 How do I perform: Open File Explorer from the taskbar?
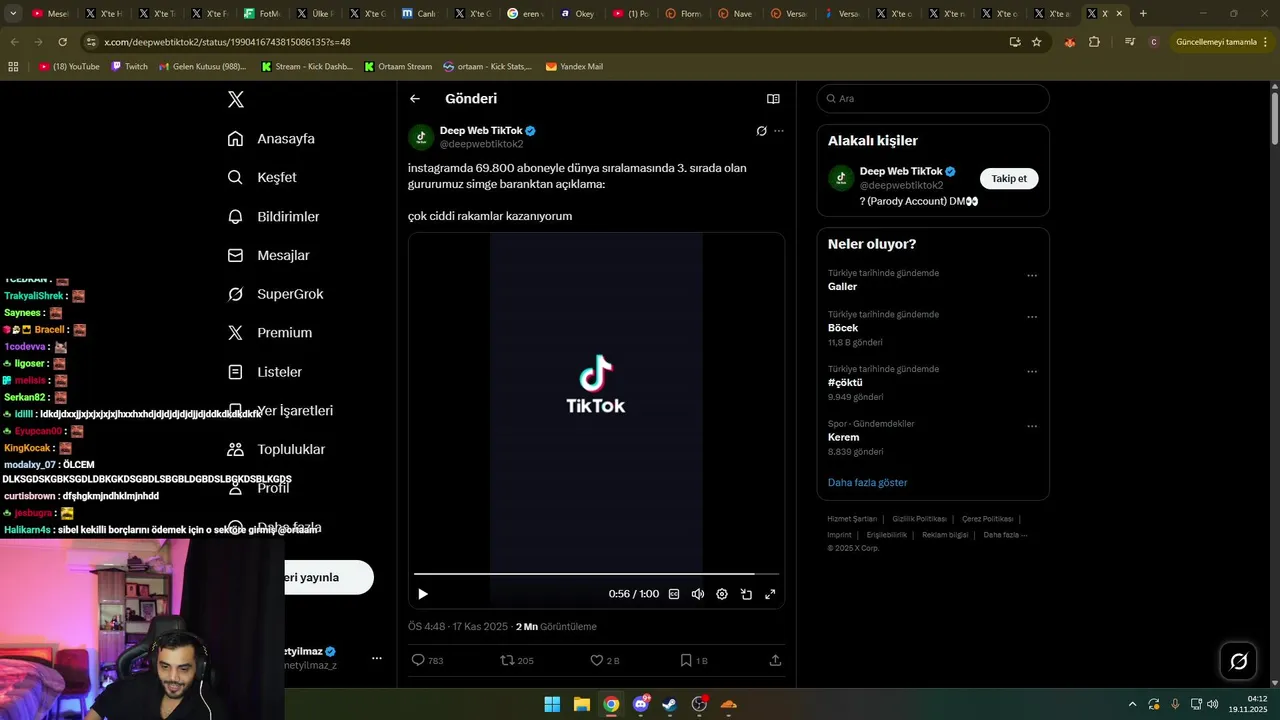581,704
